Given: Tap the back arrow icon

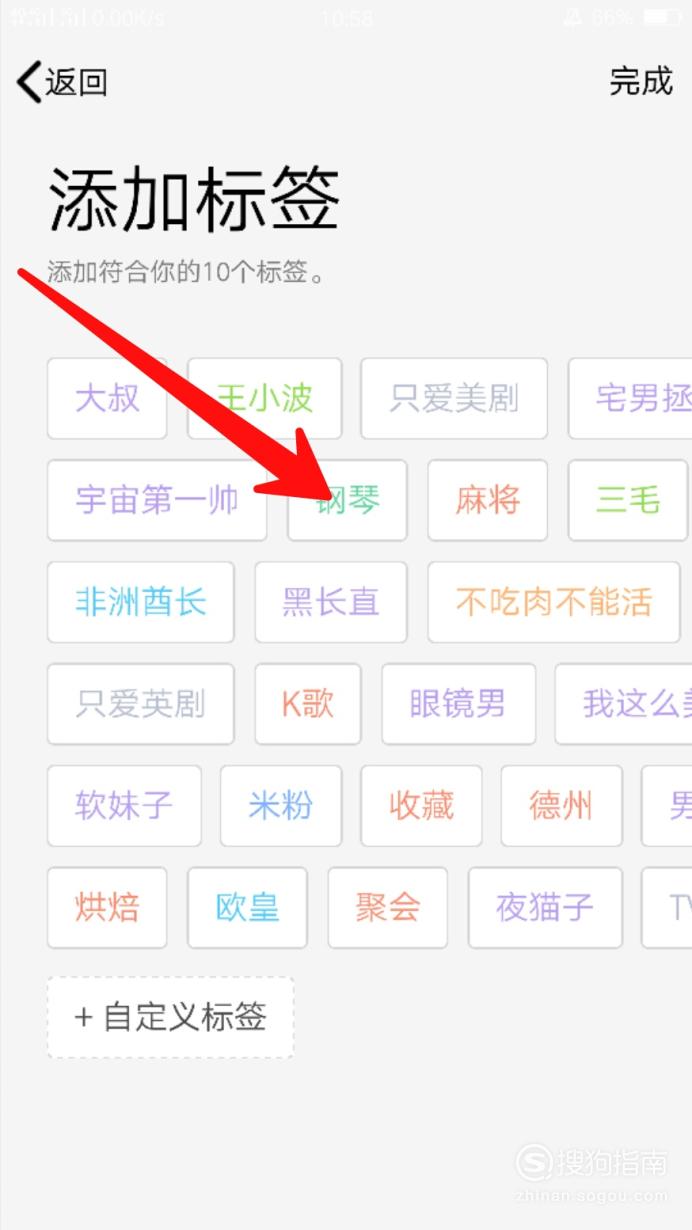Looking at the screenshot, I should click(x=28, y=82).
